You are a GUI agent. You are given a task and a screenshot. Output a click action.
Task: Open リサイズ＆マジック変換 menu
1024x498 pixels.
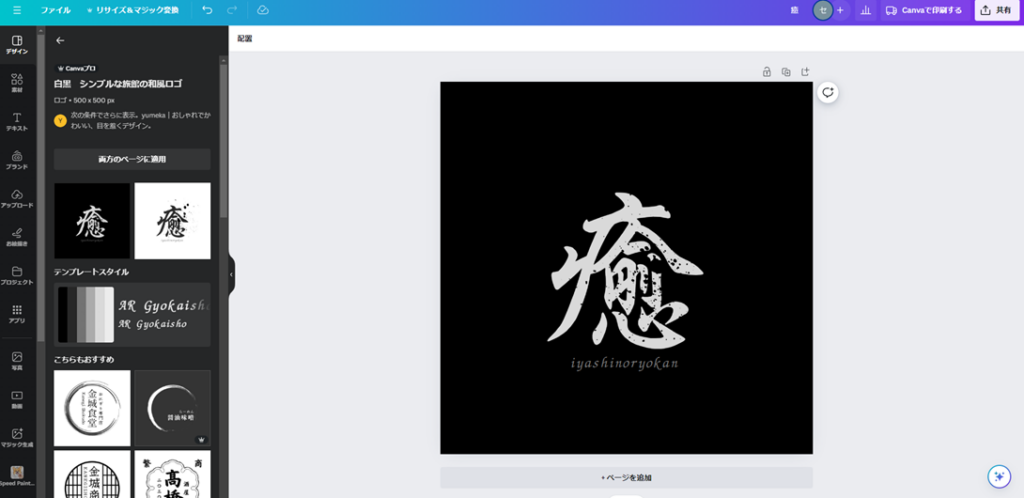click(x=133, y=10)
